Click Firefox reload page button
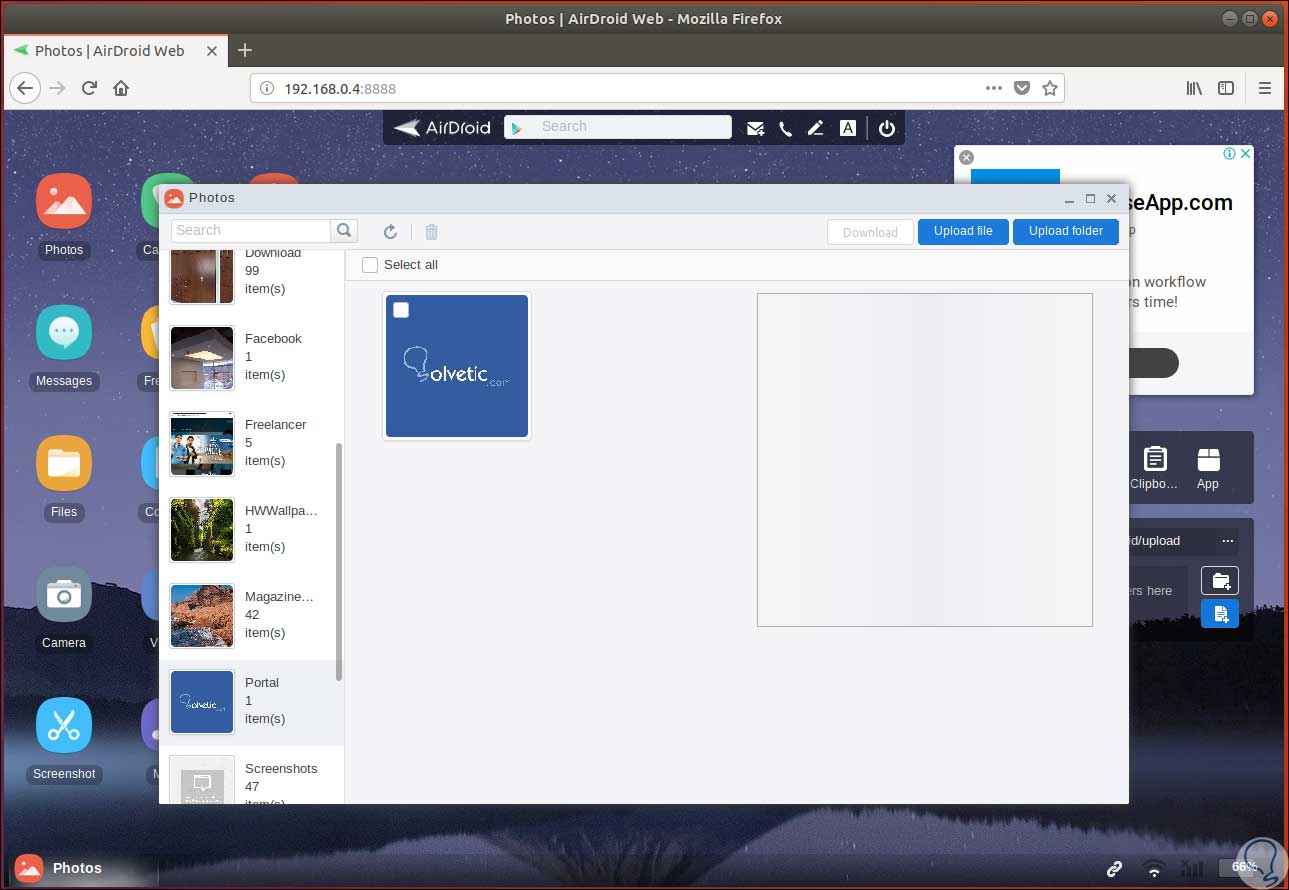This screenshot has height=890, width=1289. (89, 88)
